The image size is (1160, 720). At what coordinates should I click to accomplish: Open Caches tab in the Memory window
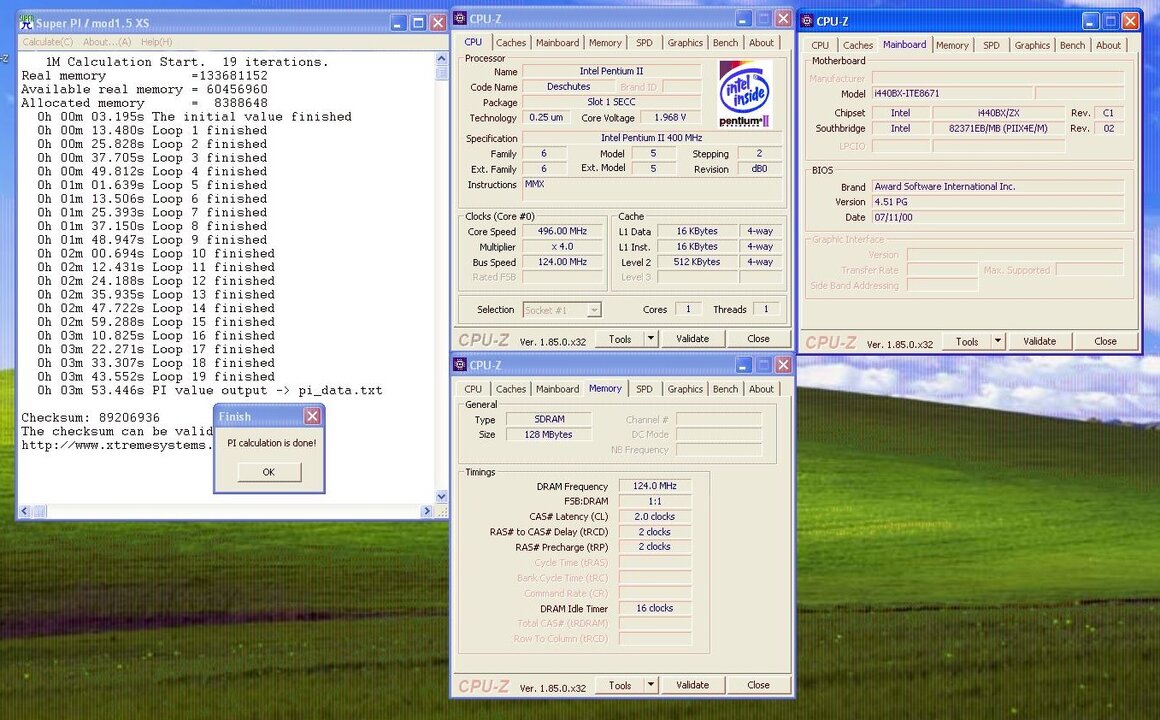pyautogui.click(x=510, y=389)
